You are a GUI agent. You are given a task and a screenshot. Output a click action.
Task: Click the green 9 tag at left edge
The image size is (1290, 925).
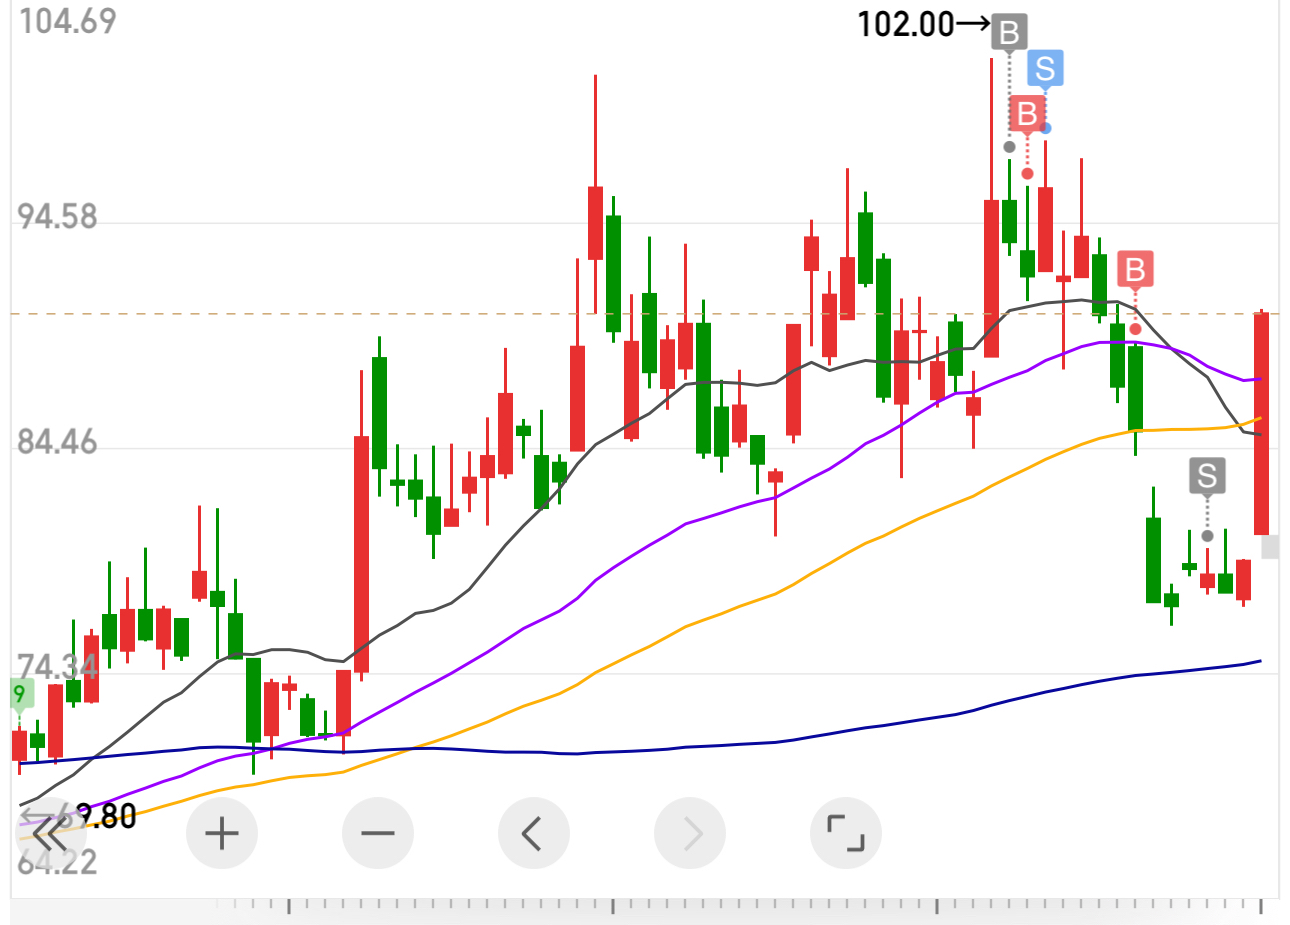[x=20, y=693]
